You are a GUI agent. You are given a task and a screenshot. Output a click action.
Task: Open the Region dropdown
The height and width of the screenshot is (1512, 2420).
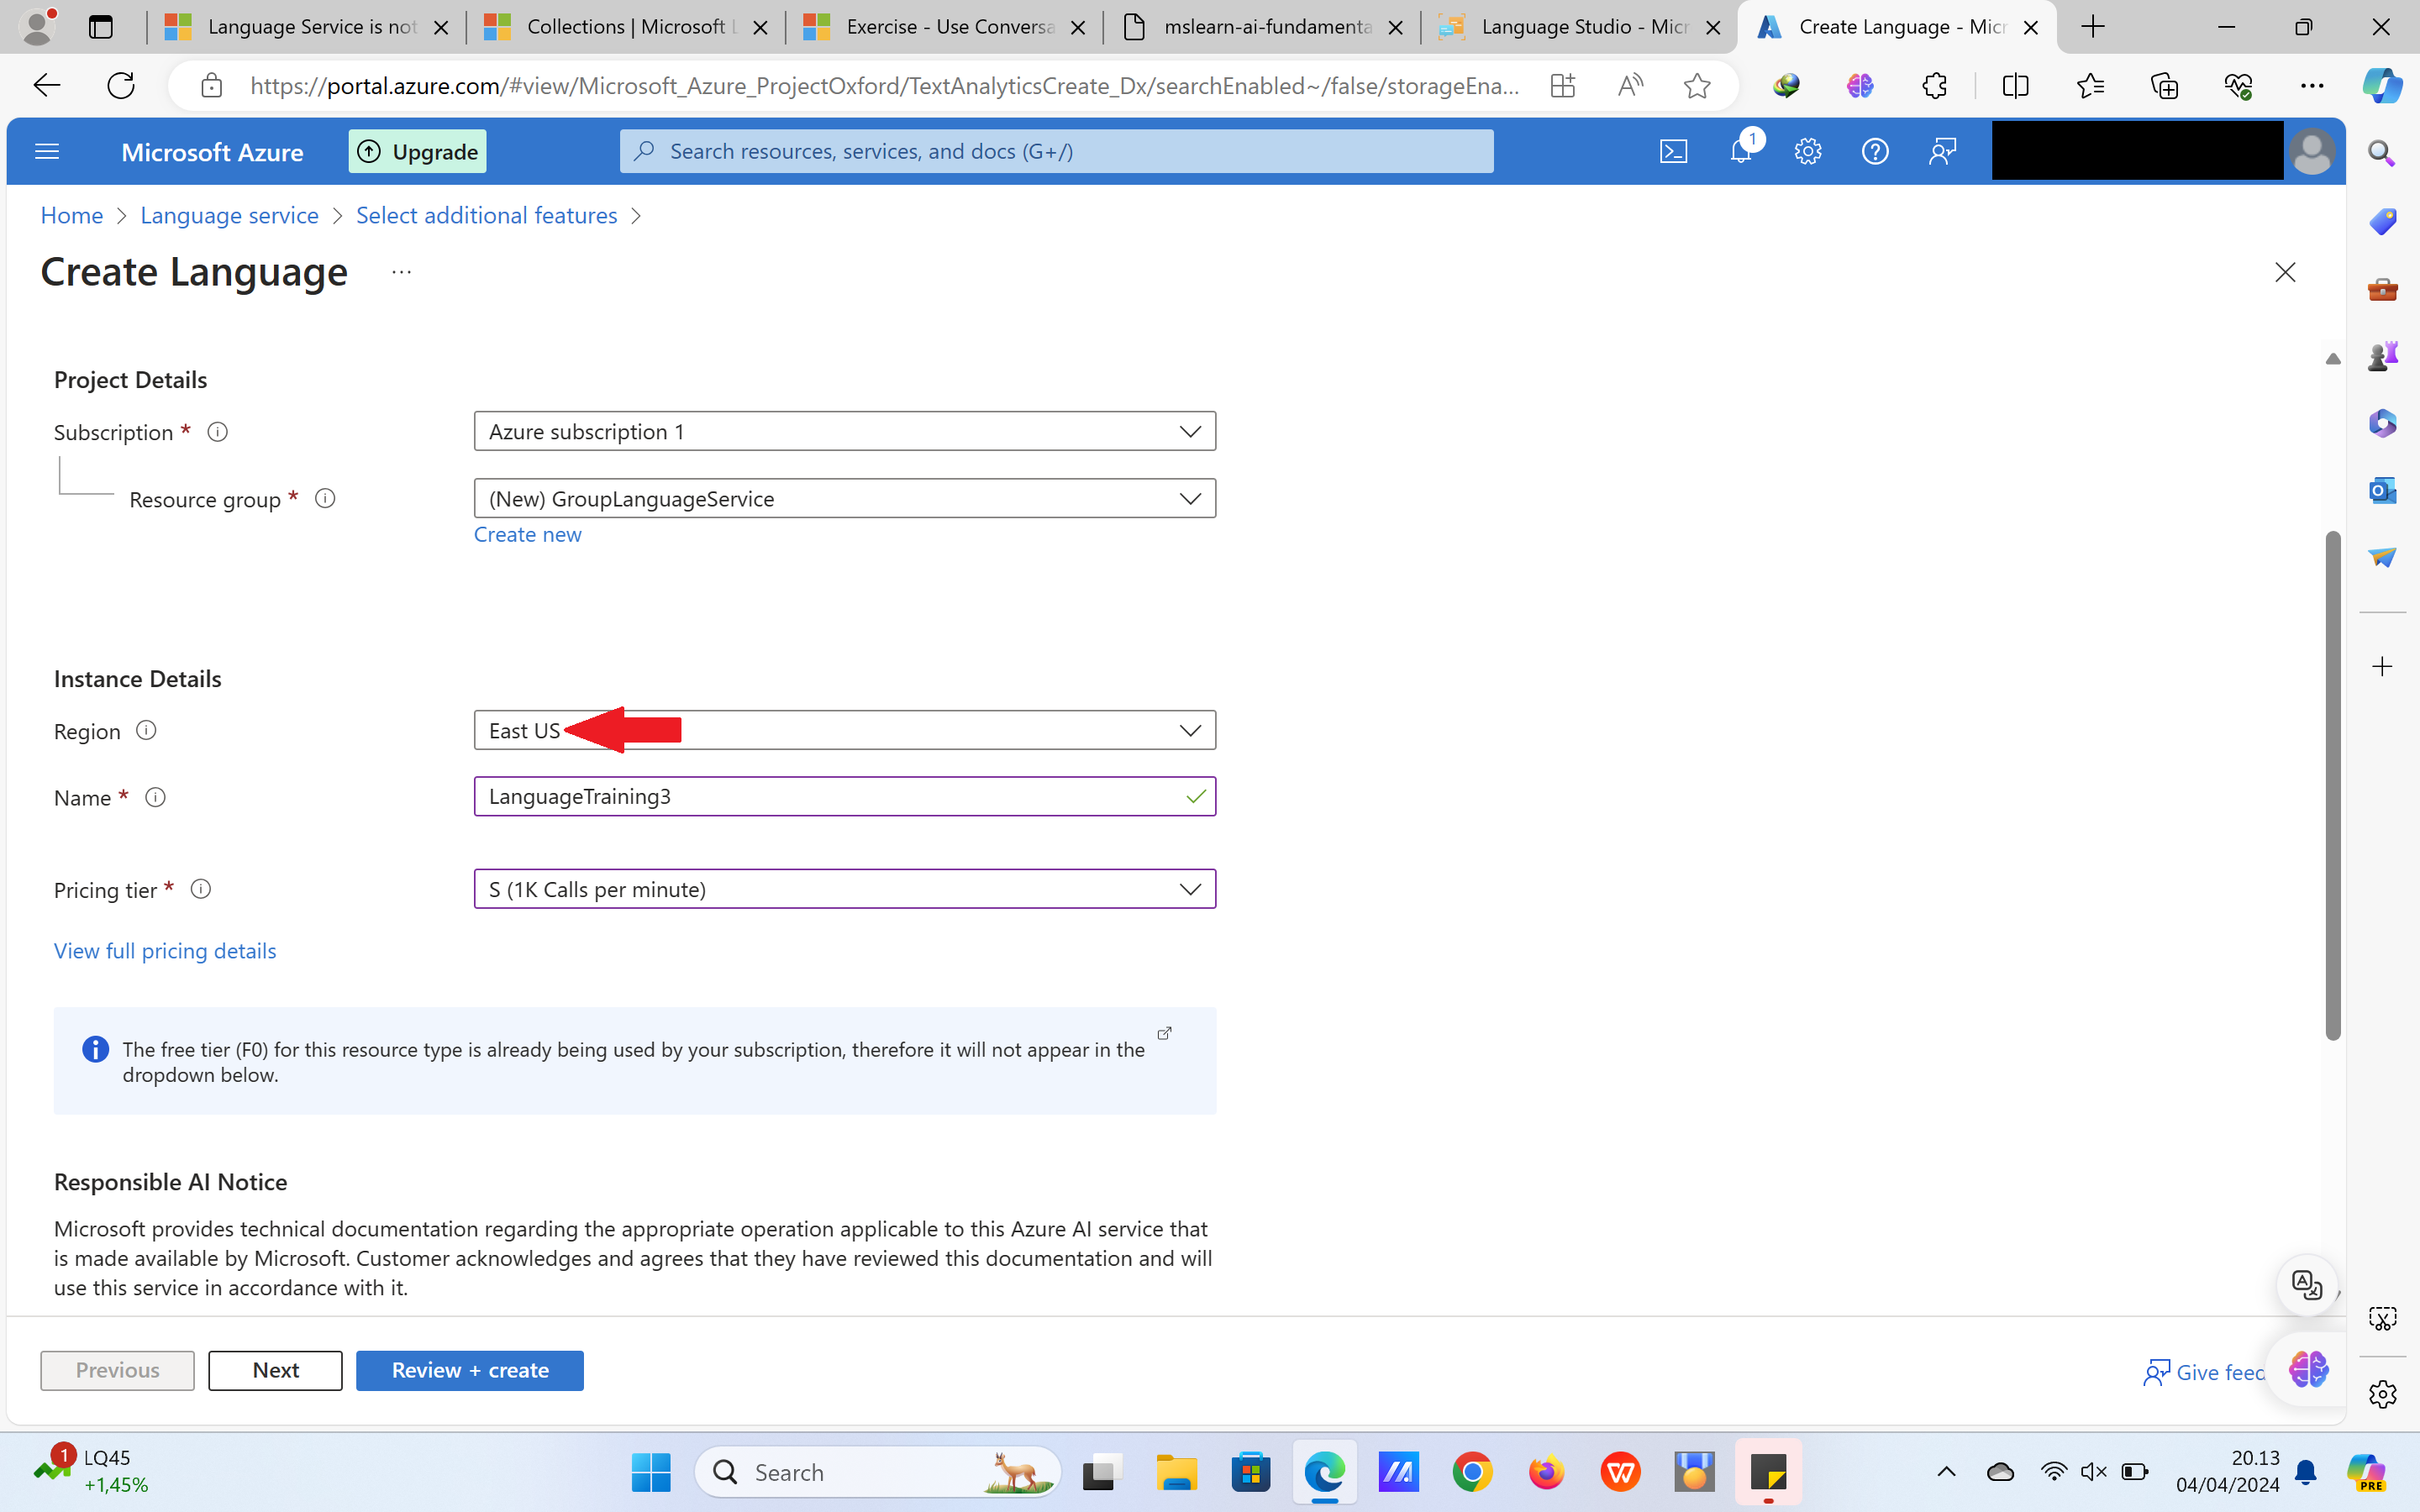(x=845, y=730)
